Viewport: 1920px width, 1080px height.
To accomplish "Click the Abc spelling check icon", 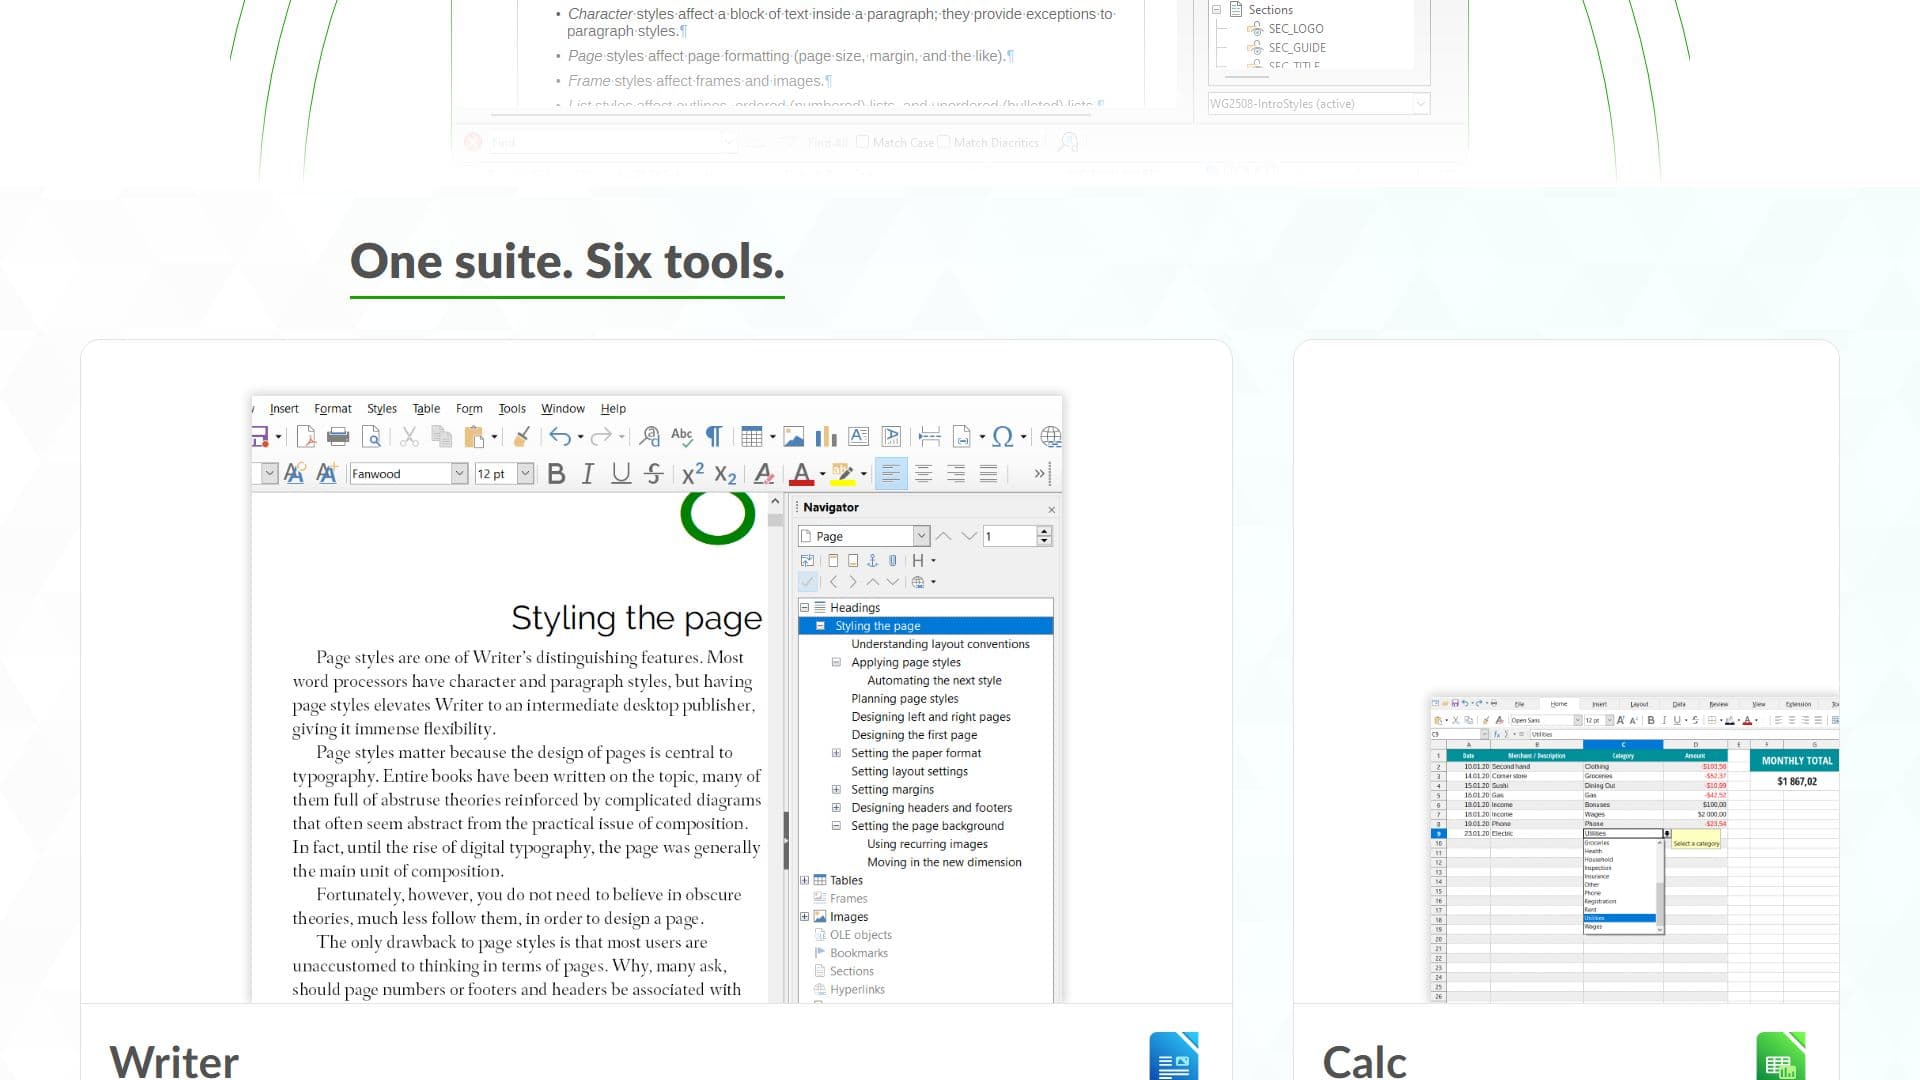I will (x=682, y=436).
